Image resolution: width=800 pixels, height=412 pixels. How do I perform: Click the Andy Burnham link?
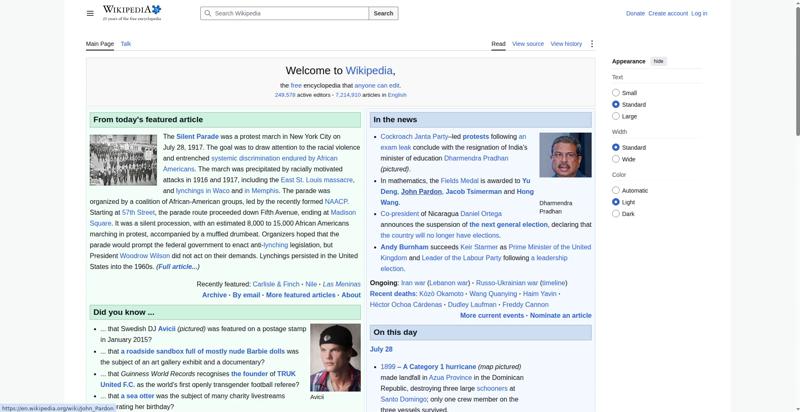[x=405, y=247]
